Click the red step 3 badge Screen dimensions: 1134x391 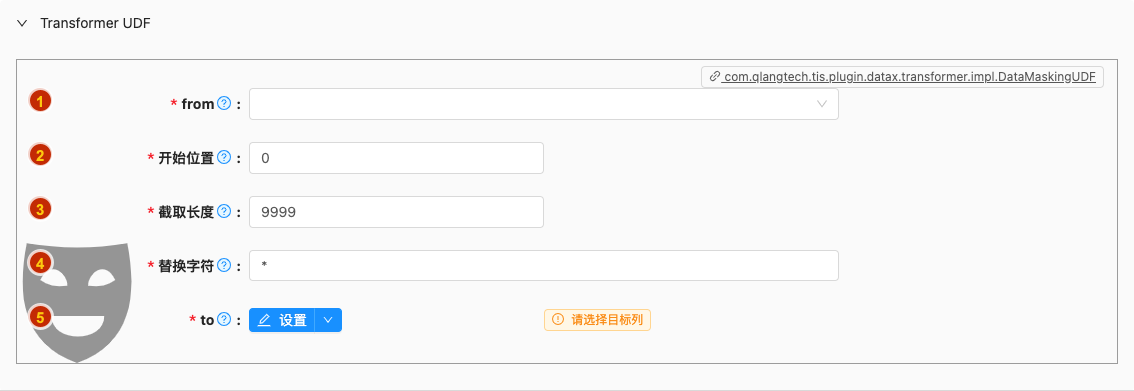click(40, 209)
